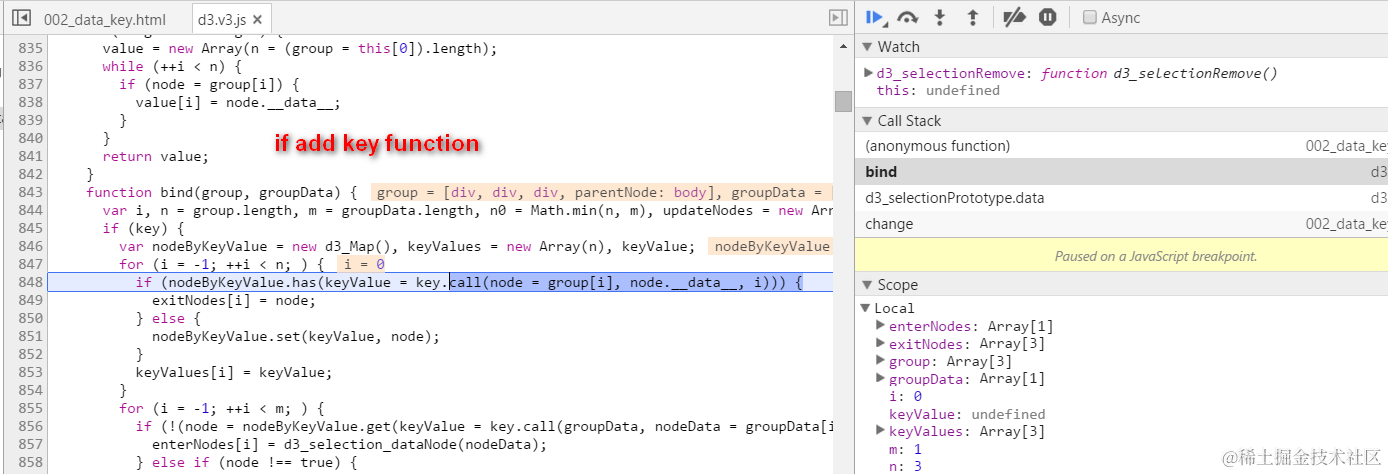Click the 'i = 0' inline value hint

point(362,264)
